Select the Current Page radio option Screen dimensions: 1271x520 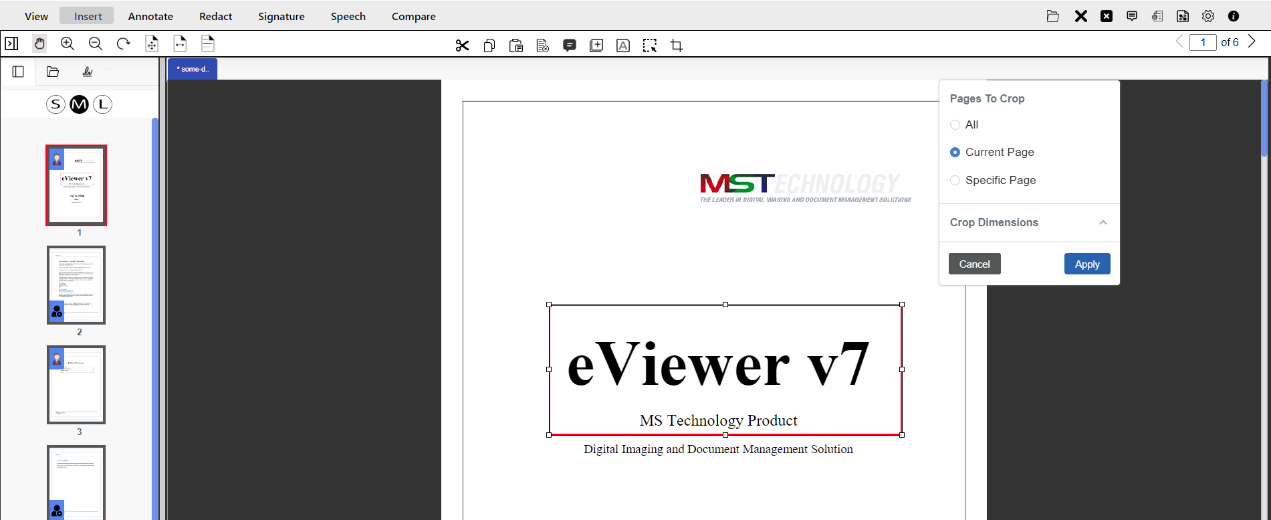coord(955,152)
